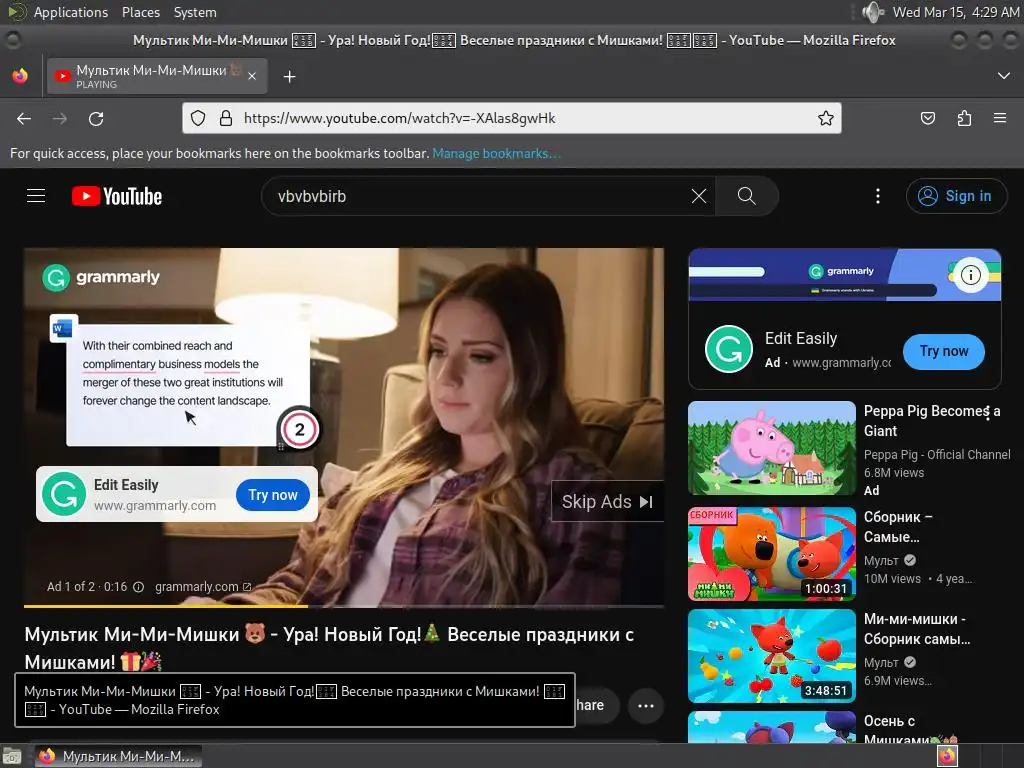Click the Firefox back arrow
Screen dimensions: 1024x768
coord(24,118)
